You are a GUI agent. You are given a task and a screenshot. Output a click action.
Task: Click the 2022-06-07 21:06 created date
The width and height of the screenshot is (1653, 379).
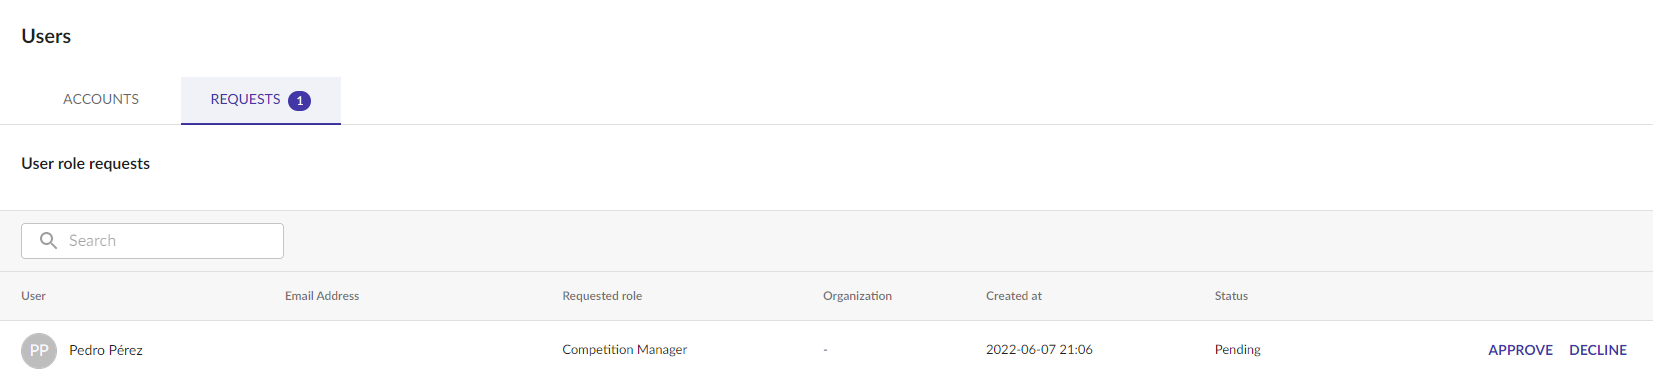pyautogui.click(x=1039, y=350)
